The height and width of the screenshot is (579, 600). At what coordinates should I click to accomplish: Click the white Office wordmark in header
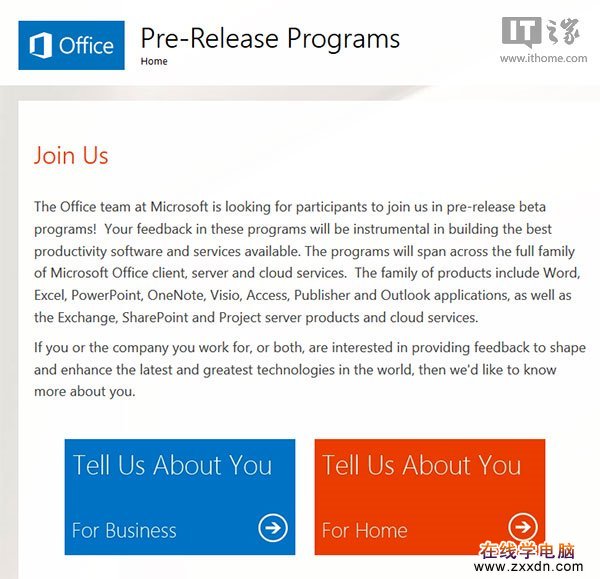pos(86,46)
